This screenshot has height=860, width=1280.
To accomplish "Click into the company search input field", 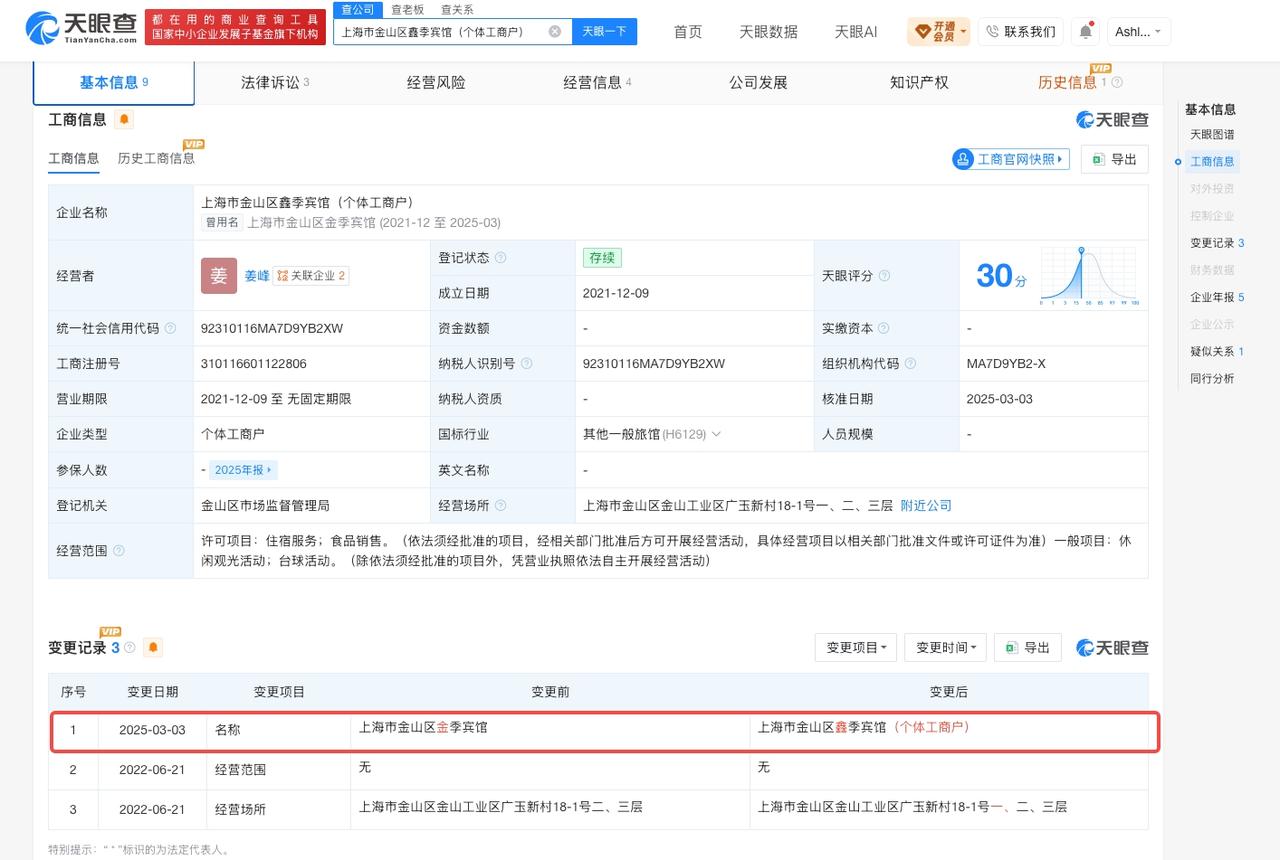I will click(443, 31).
